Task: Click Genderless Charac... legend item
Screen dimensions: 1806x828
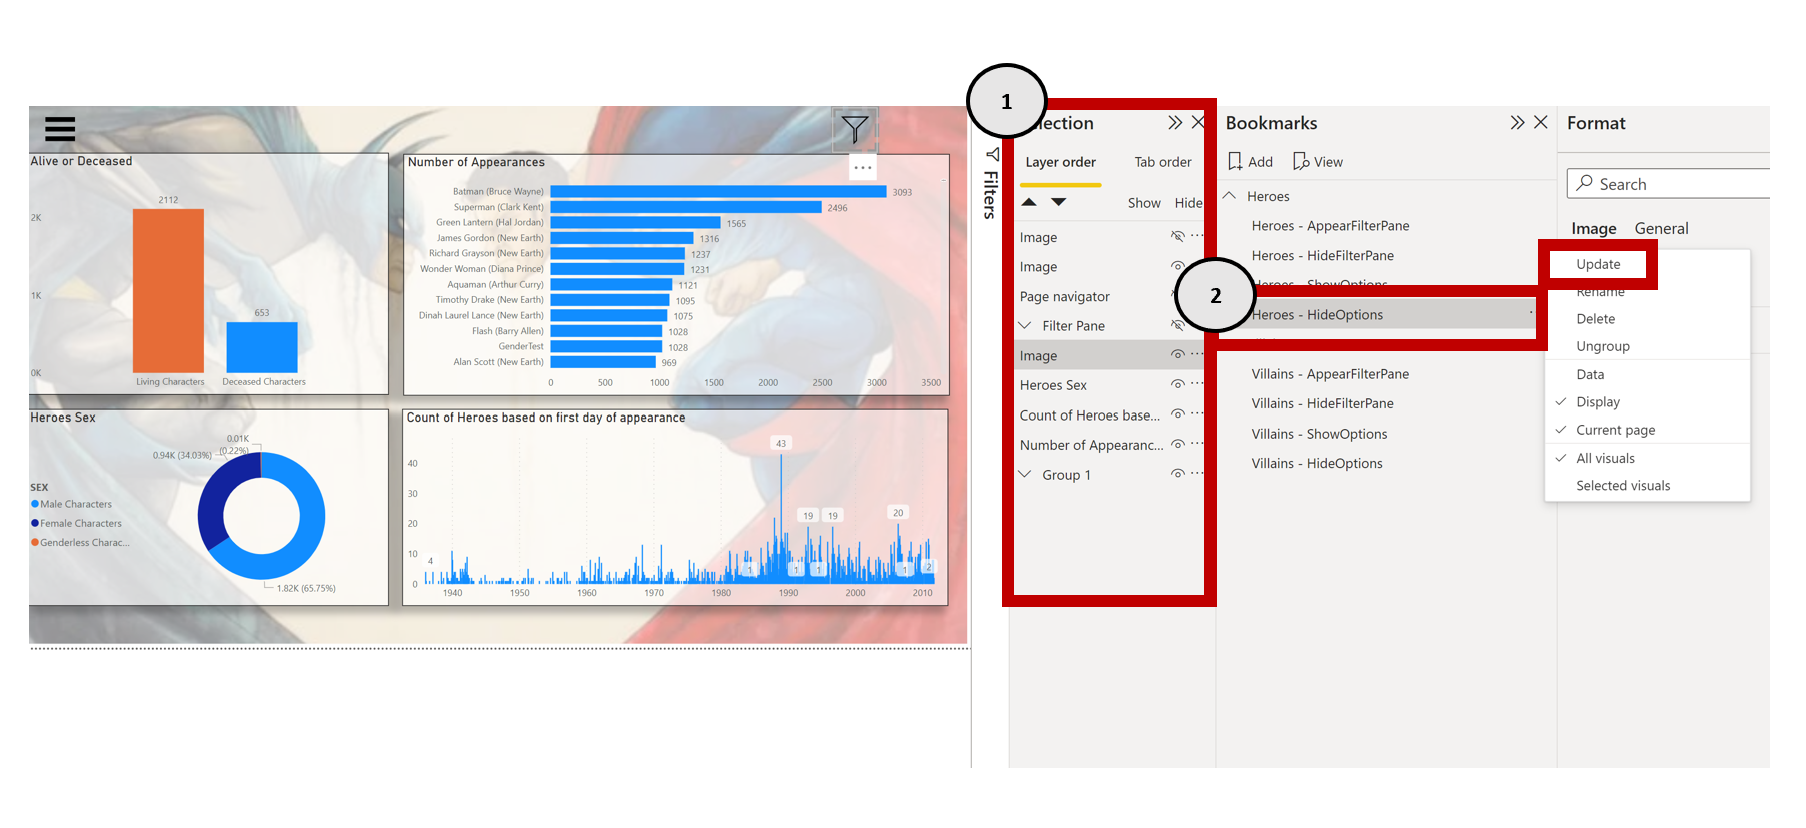Action: tap(80, 542)
